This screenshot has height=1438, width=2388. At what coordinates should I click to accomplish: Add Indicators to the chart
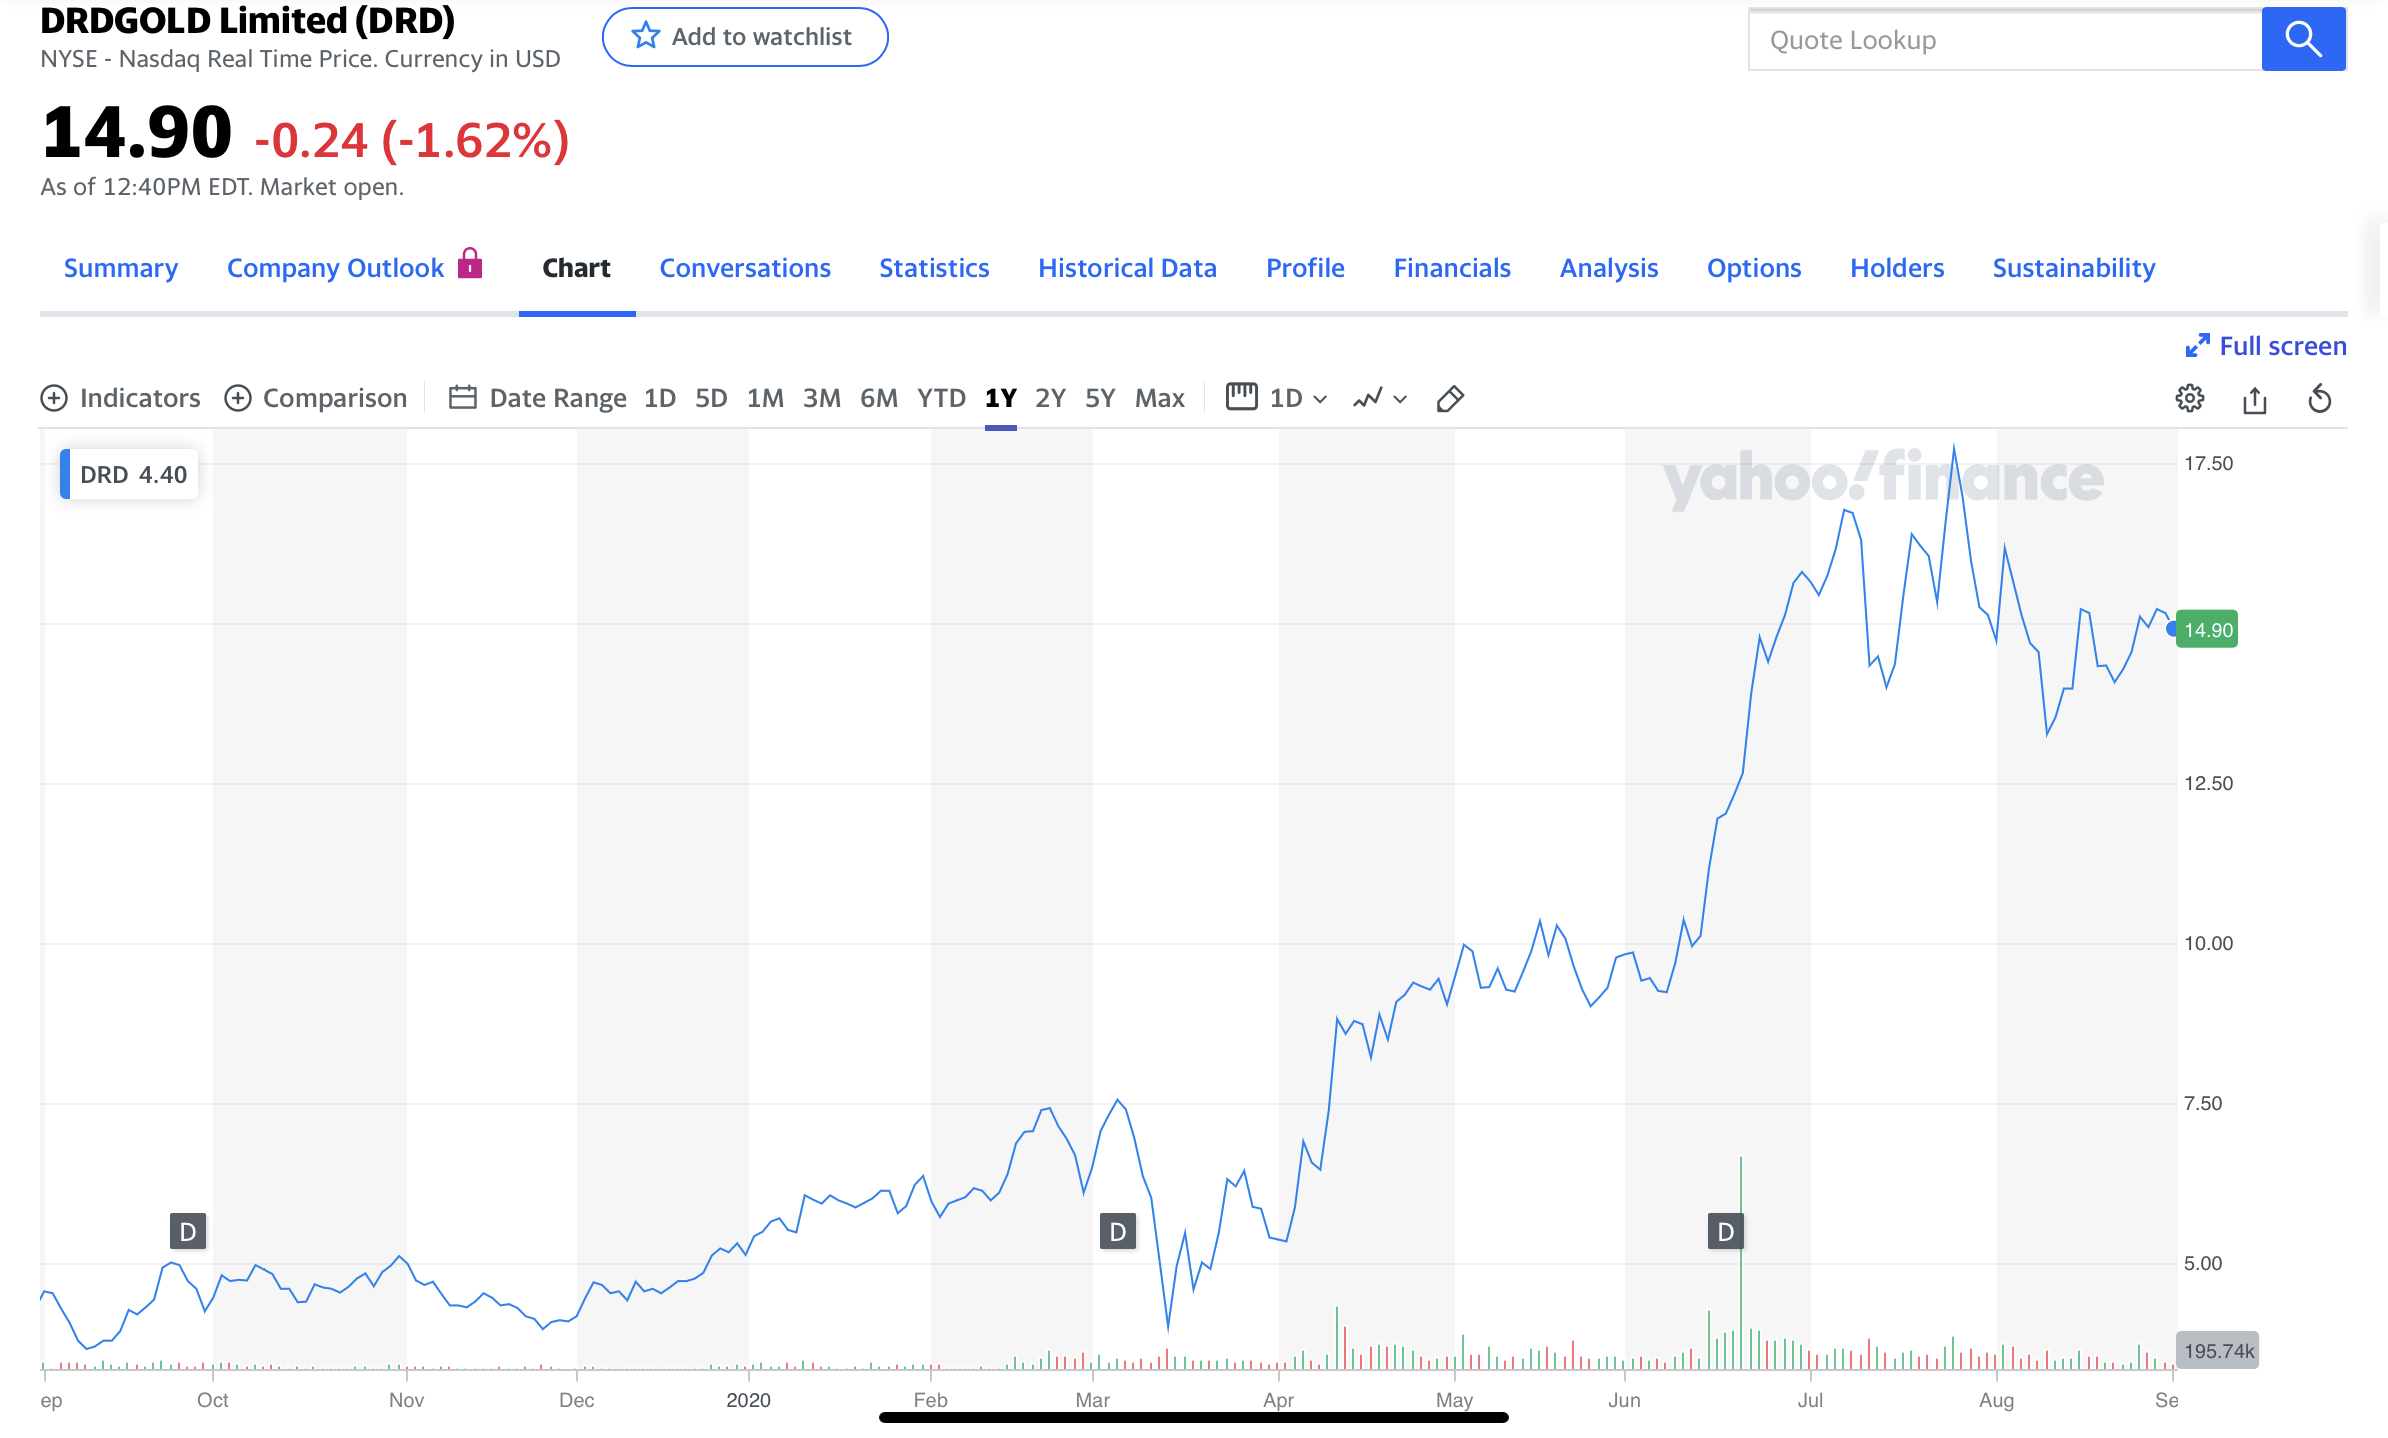click(121, 398)
